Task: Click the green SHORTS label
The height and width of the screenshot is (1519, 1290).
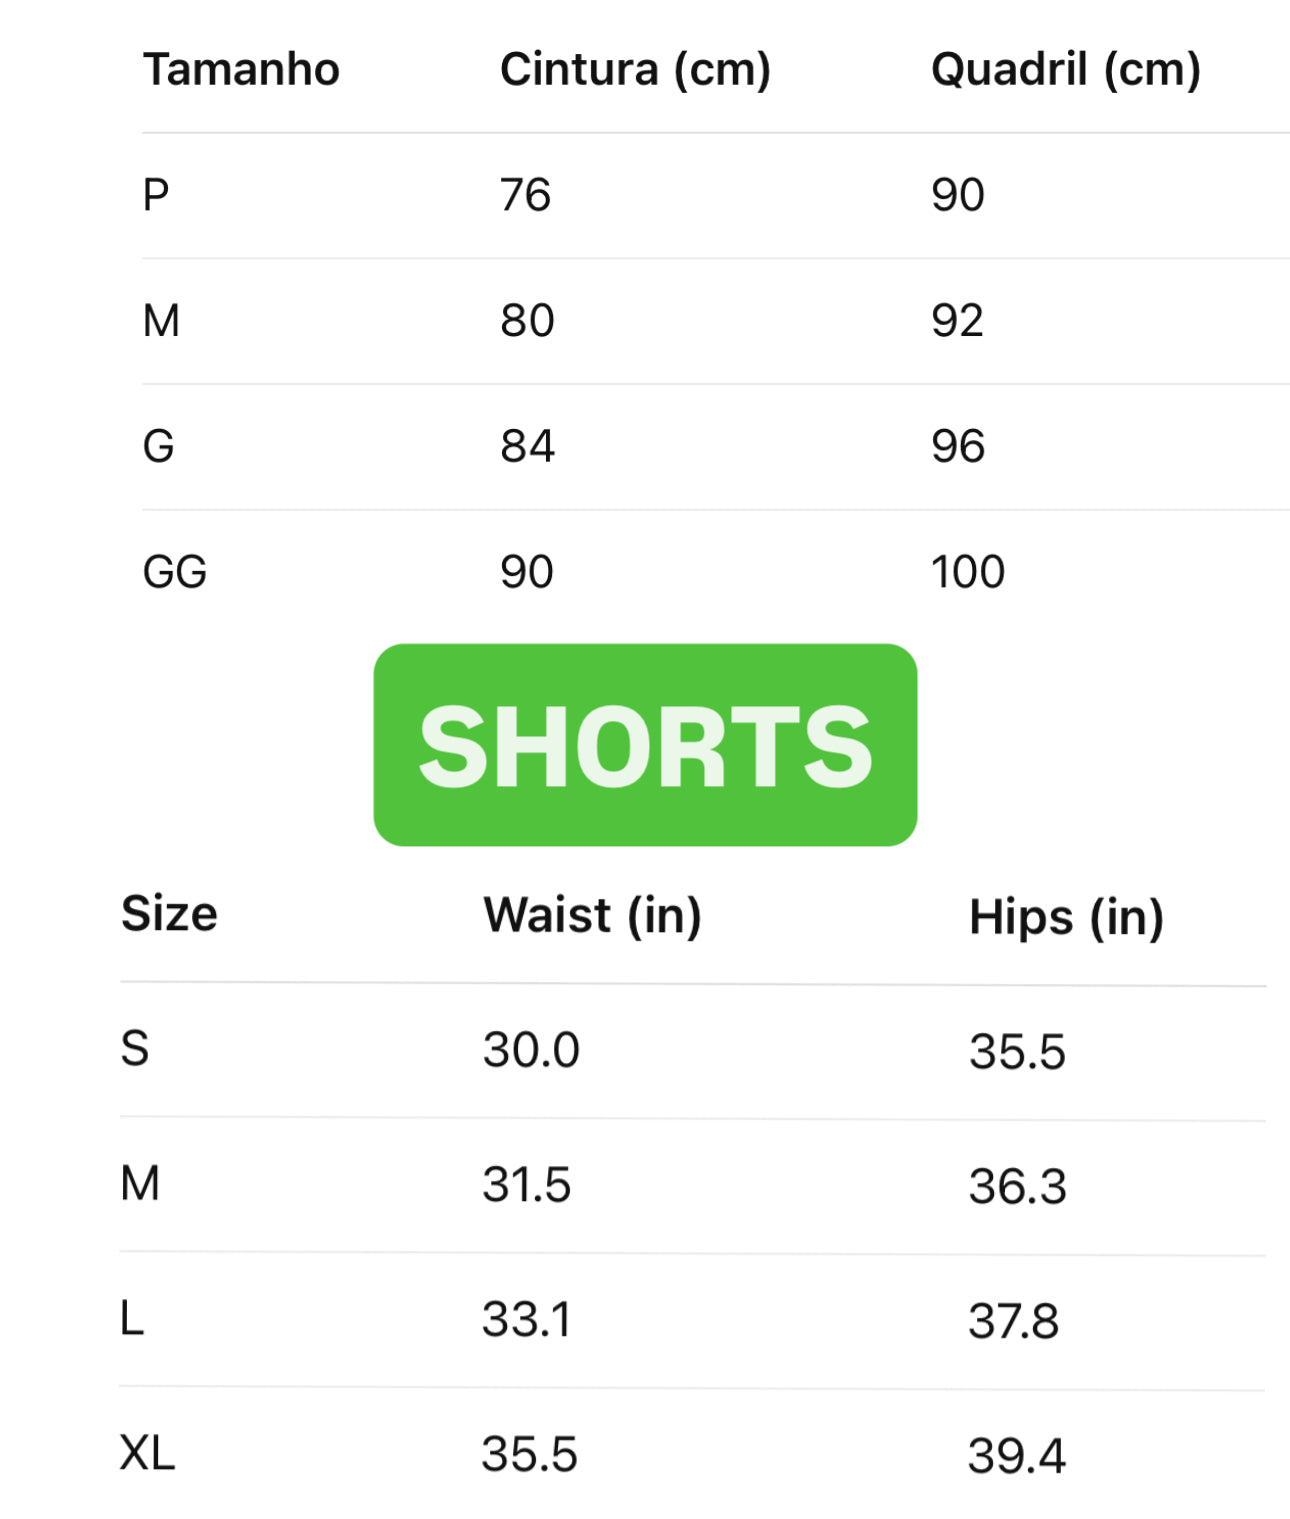Action: click(645, 745)
